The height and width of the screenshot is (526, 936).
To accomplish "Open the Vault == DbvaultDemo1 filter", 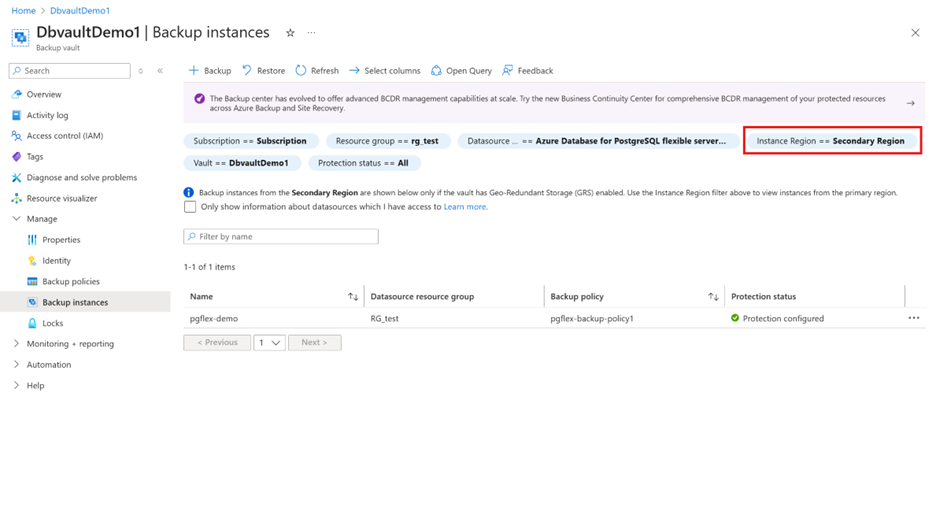I will 241,163.
